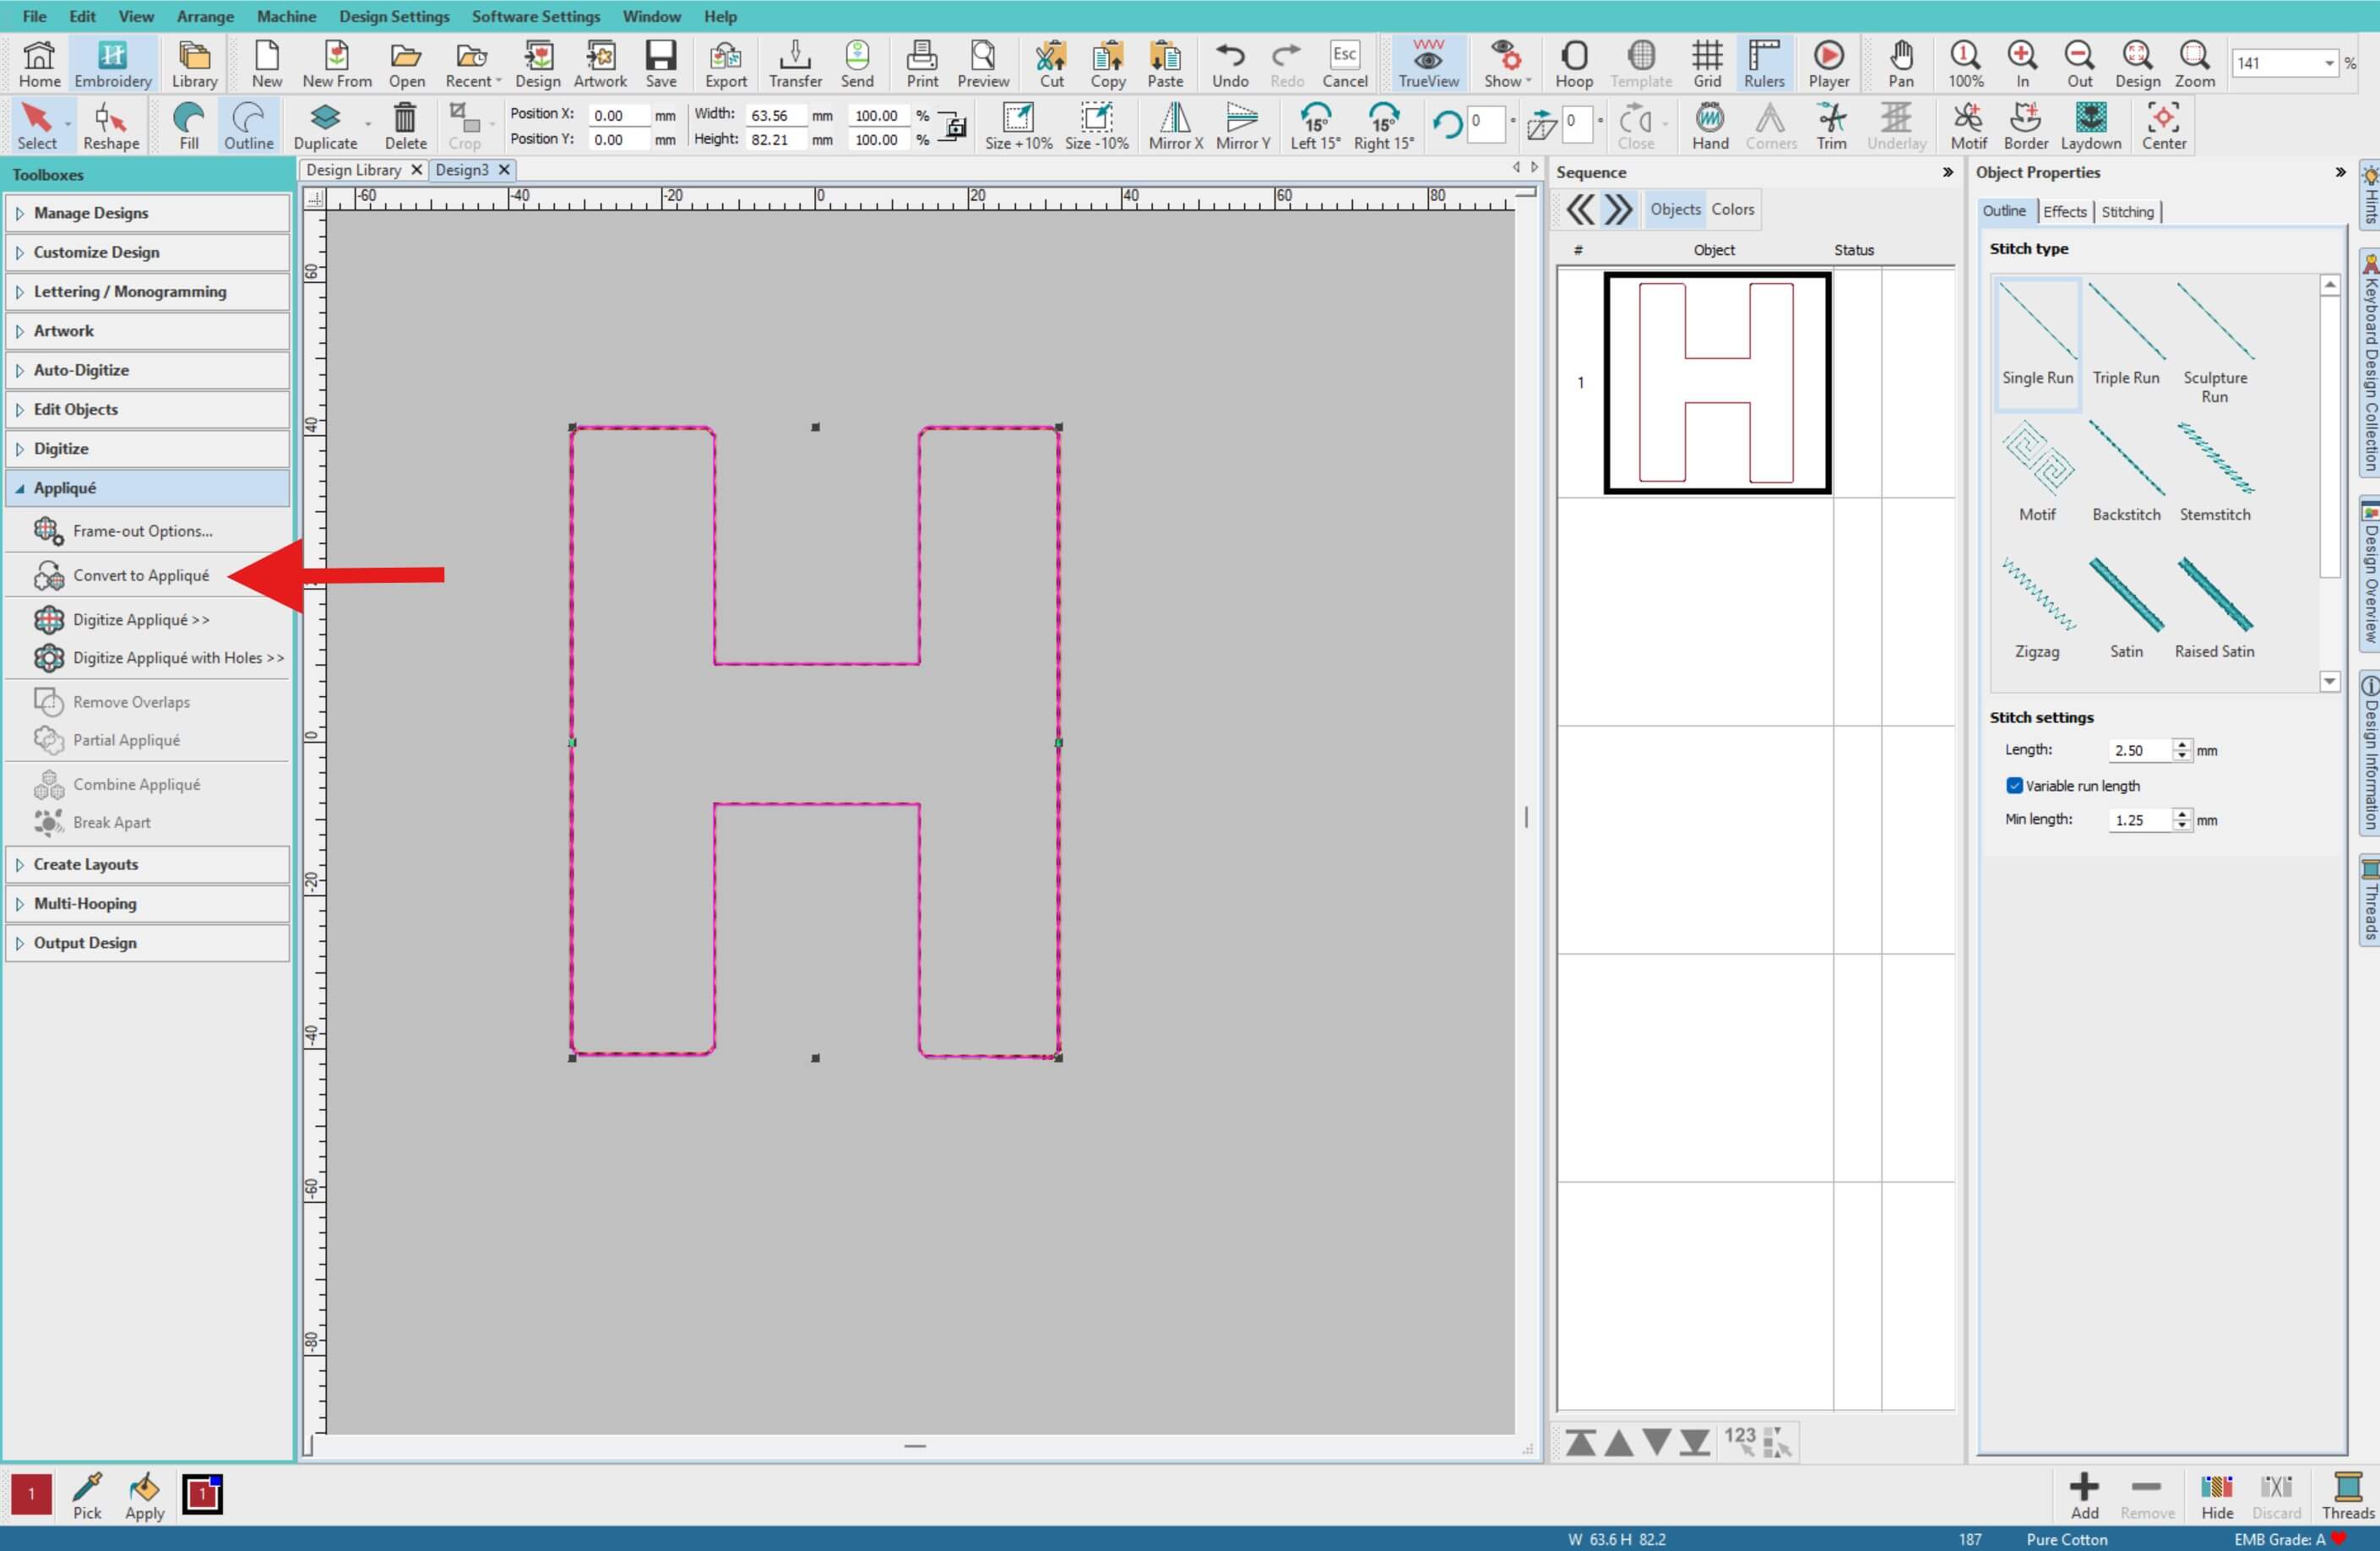Choose the Backstitch stitch type
The image size is (2380, 1551).
2126,470
